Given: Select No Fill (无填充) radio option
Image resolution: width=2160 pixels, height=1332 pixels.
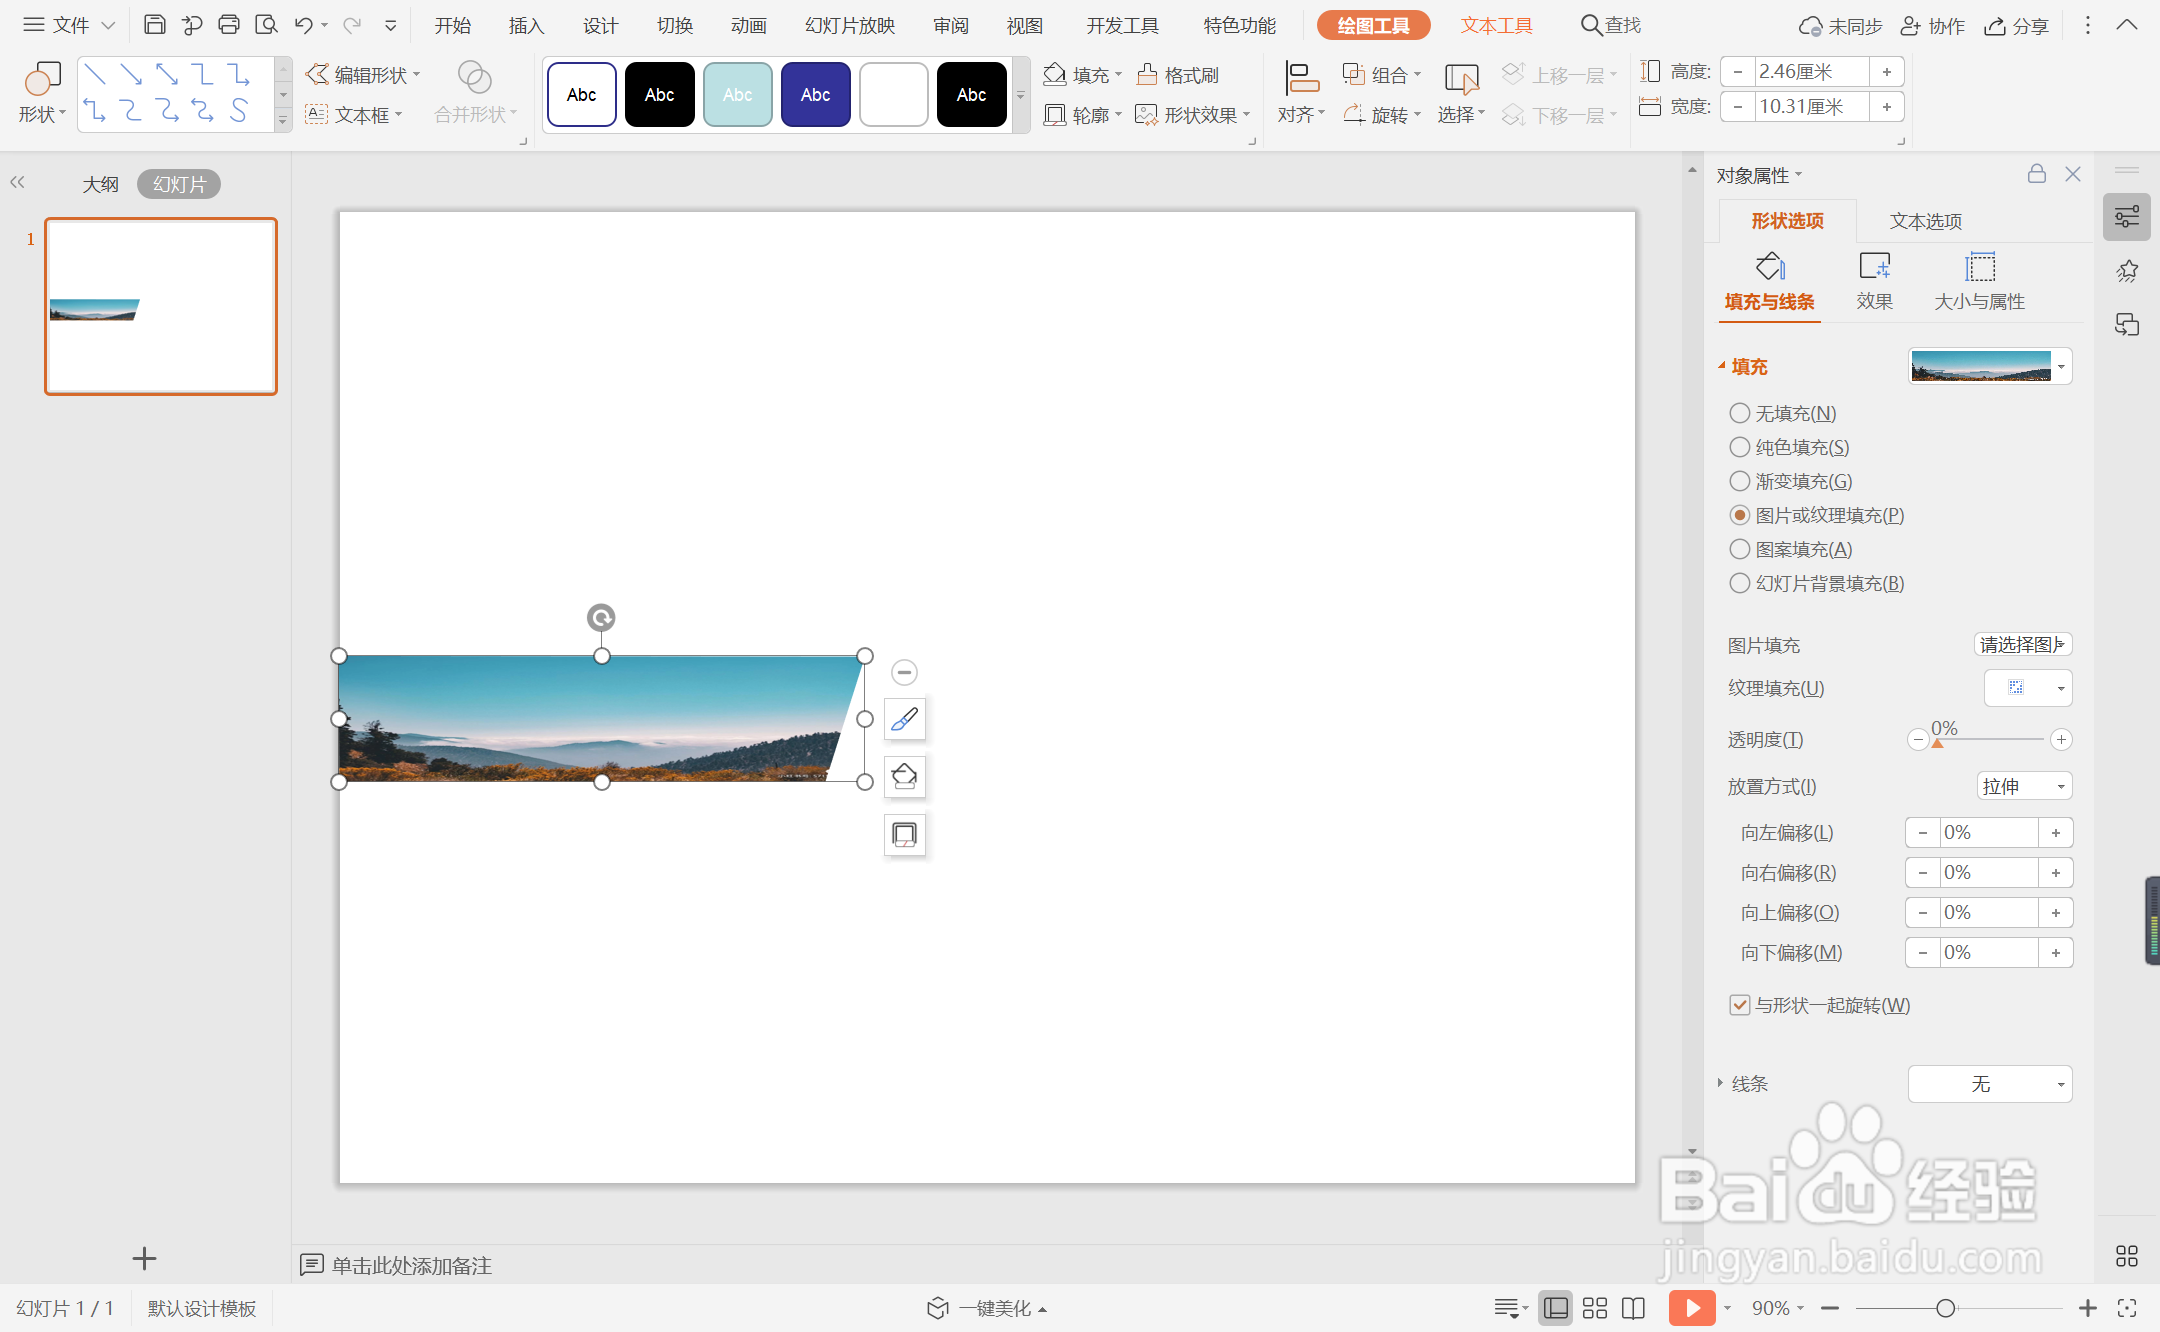Looking at the screenshot, I should tap(1740, 413).
